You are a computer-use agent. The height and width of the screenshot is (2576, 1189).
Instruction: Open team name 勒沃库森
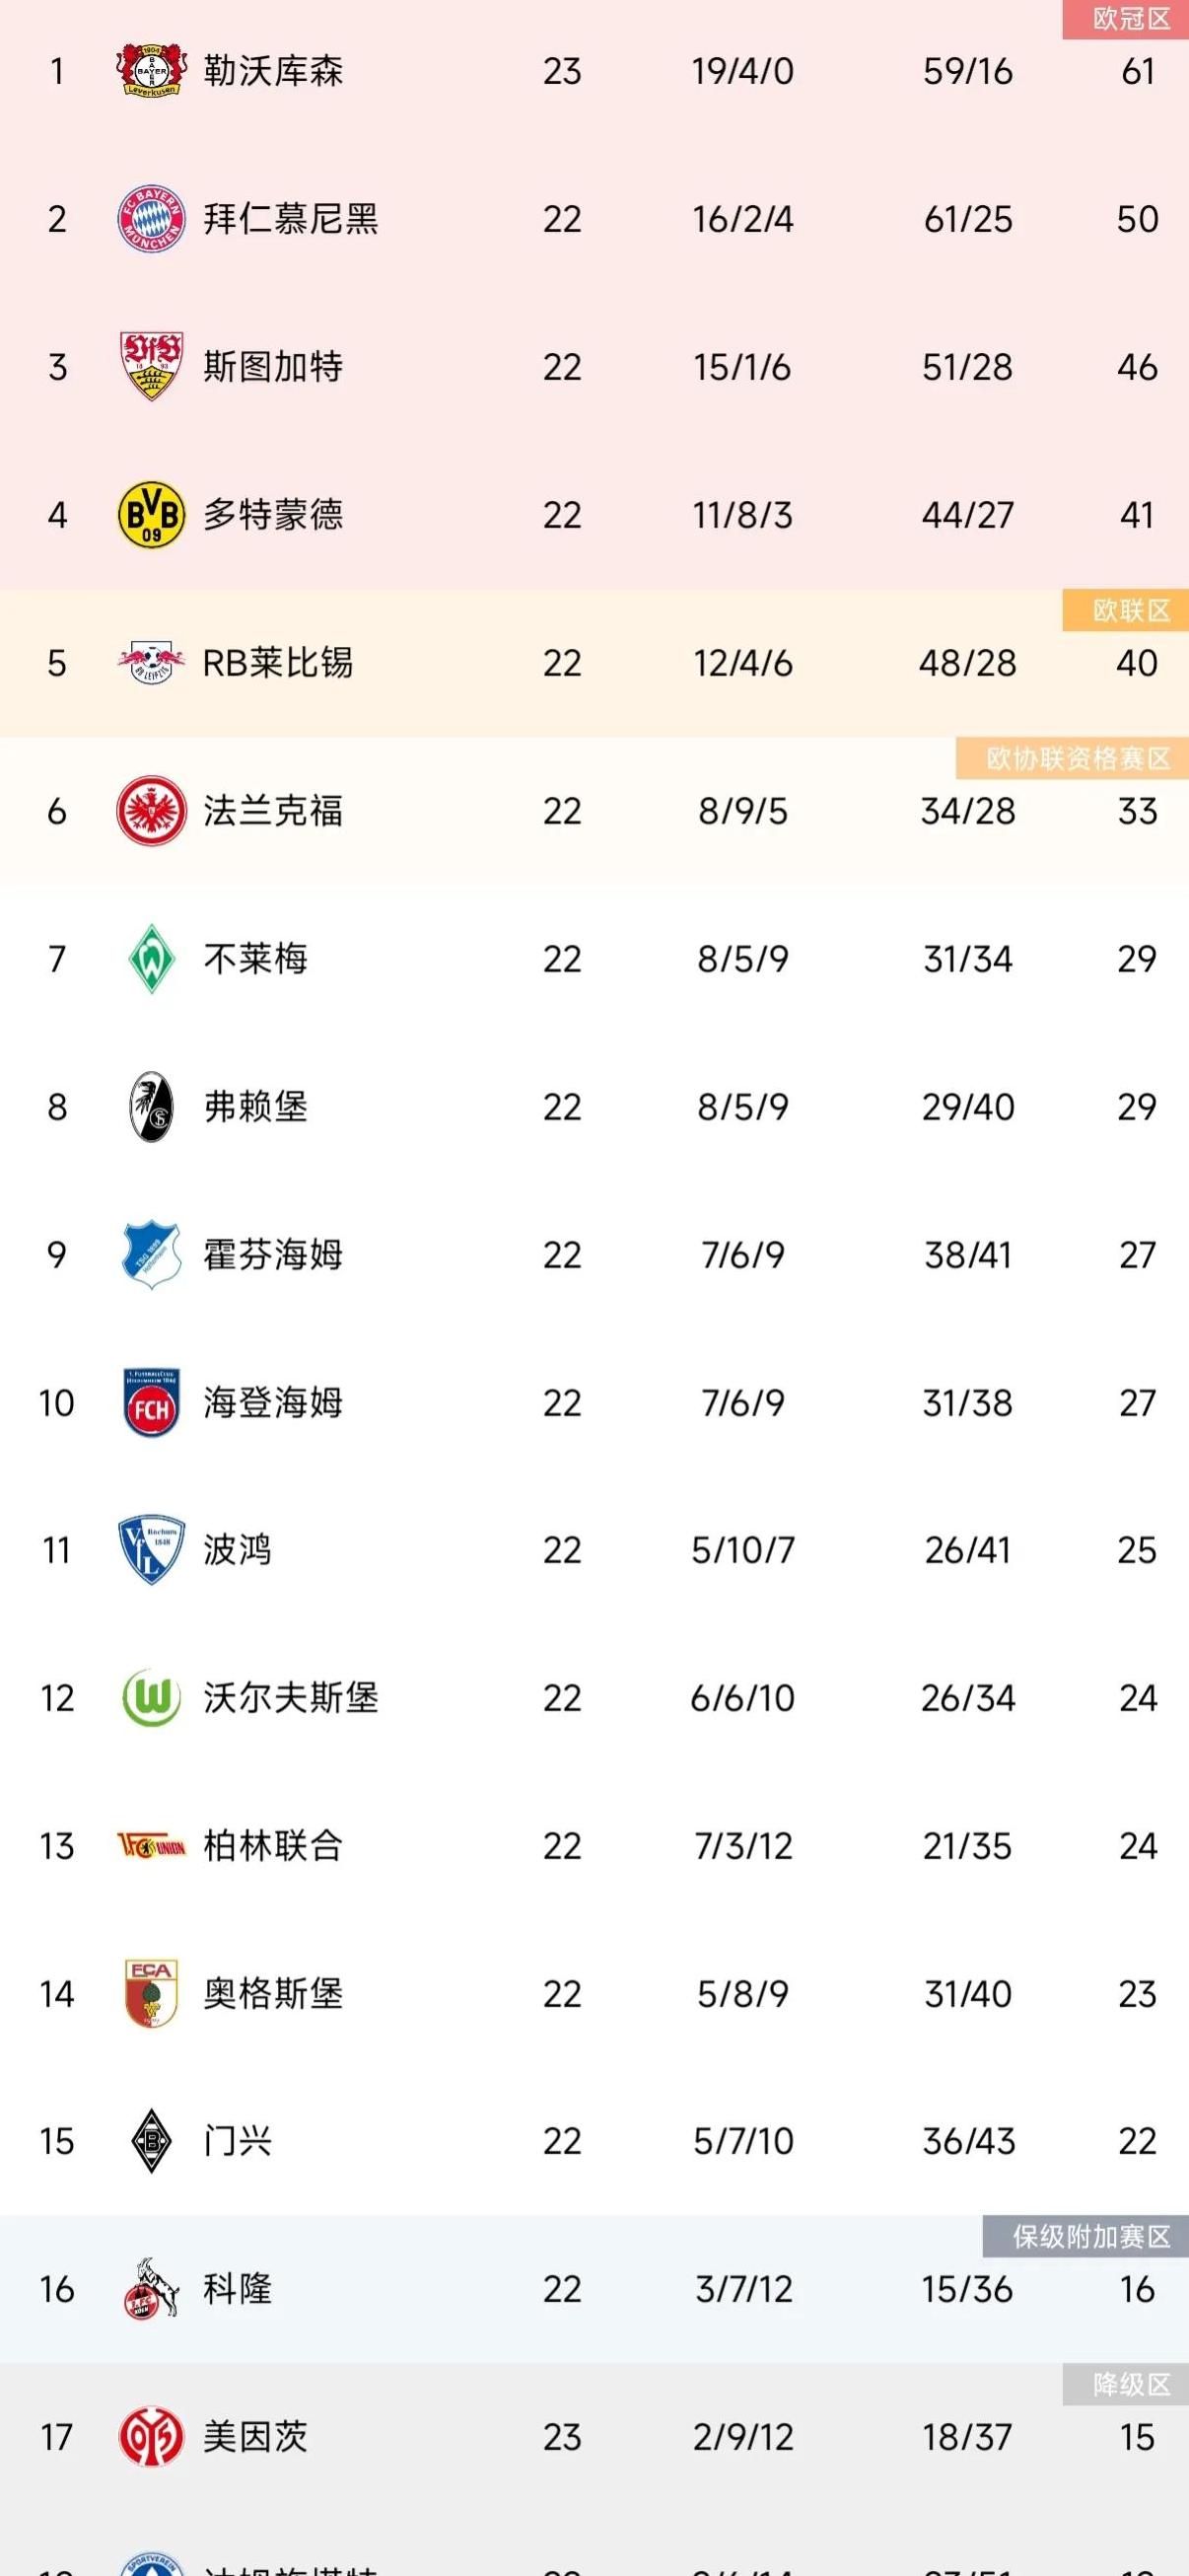pos(273,71)
